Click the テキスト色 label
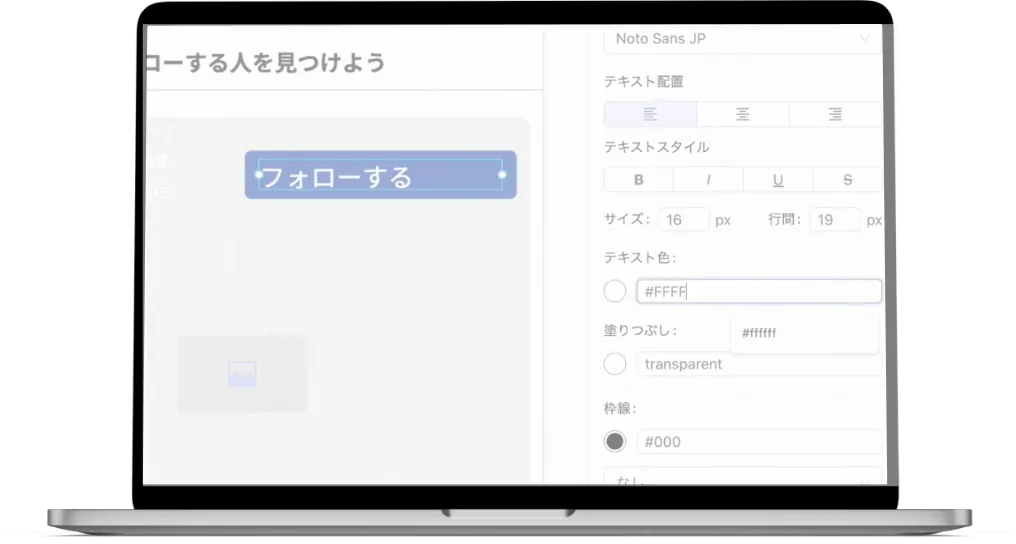This screenshot has width=1016, height=544. pos(640,258)
